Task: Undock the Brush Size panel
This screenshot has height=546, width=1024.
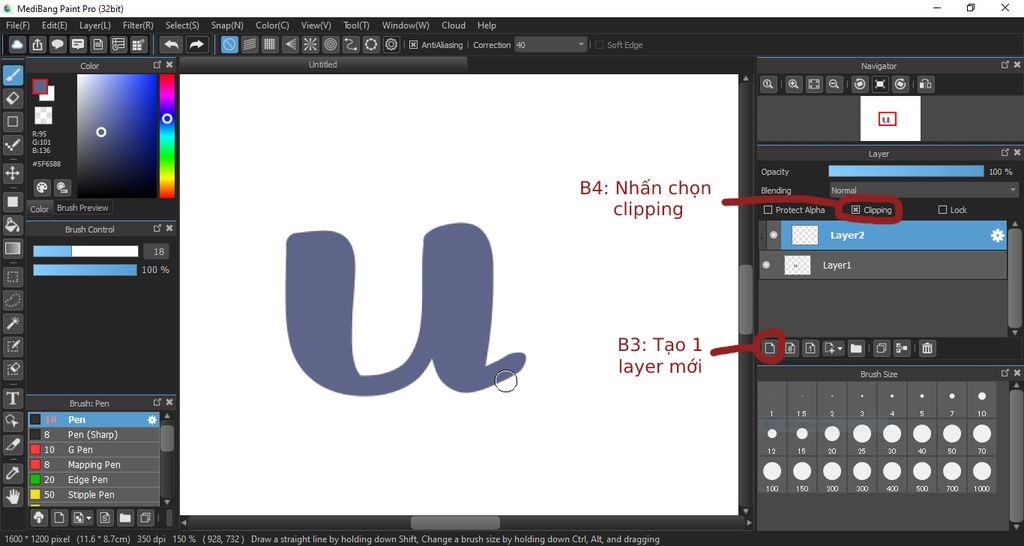Action: [x=1005, y=373]
